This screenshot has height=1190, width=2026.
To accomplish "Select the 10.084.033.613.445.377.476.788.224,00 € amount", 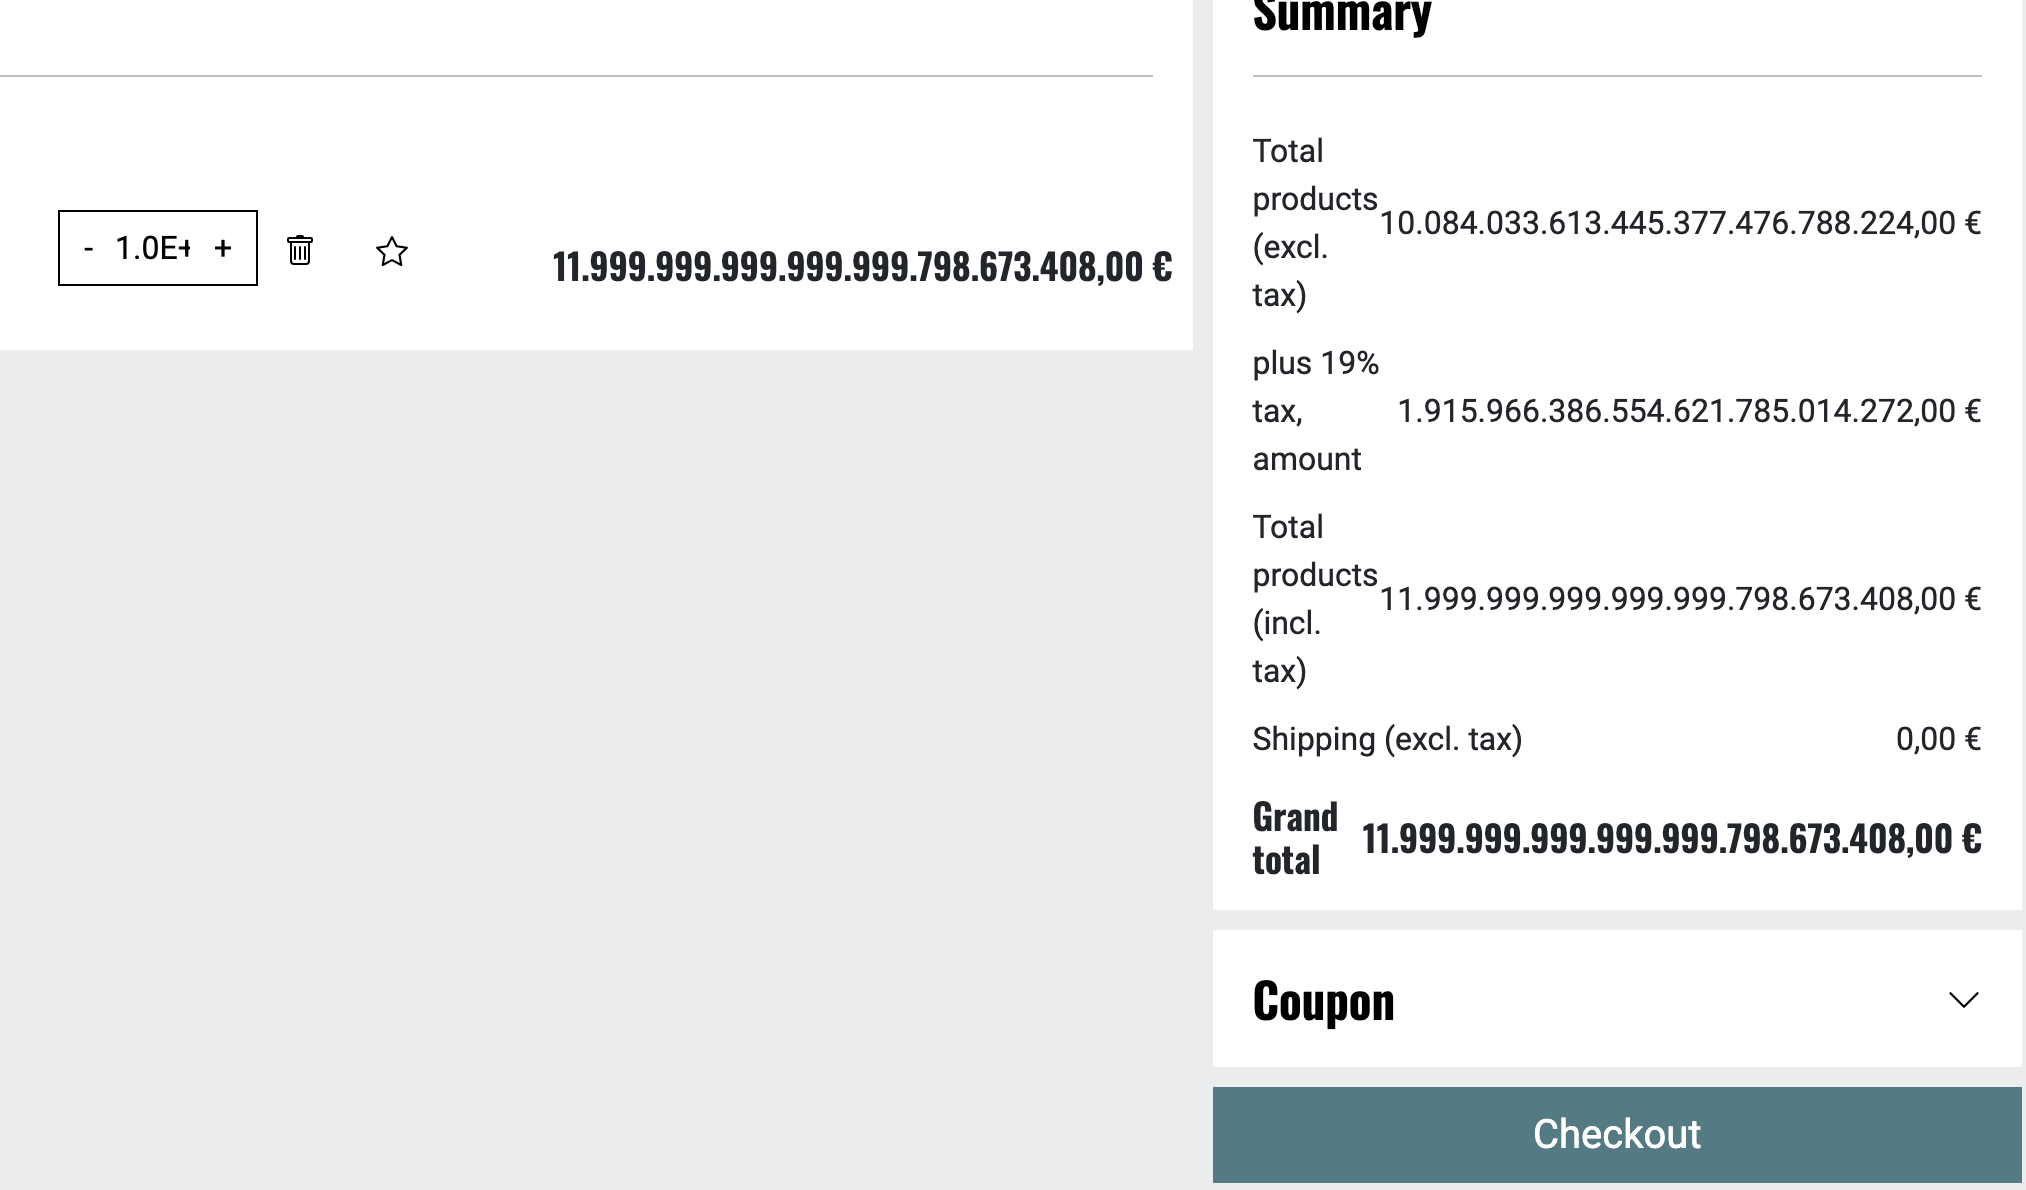I will (1680, 223).
